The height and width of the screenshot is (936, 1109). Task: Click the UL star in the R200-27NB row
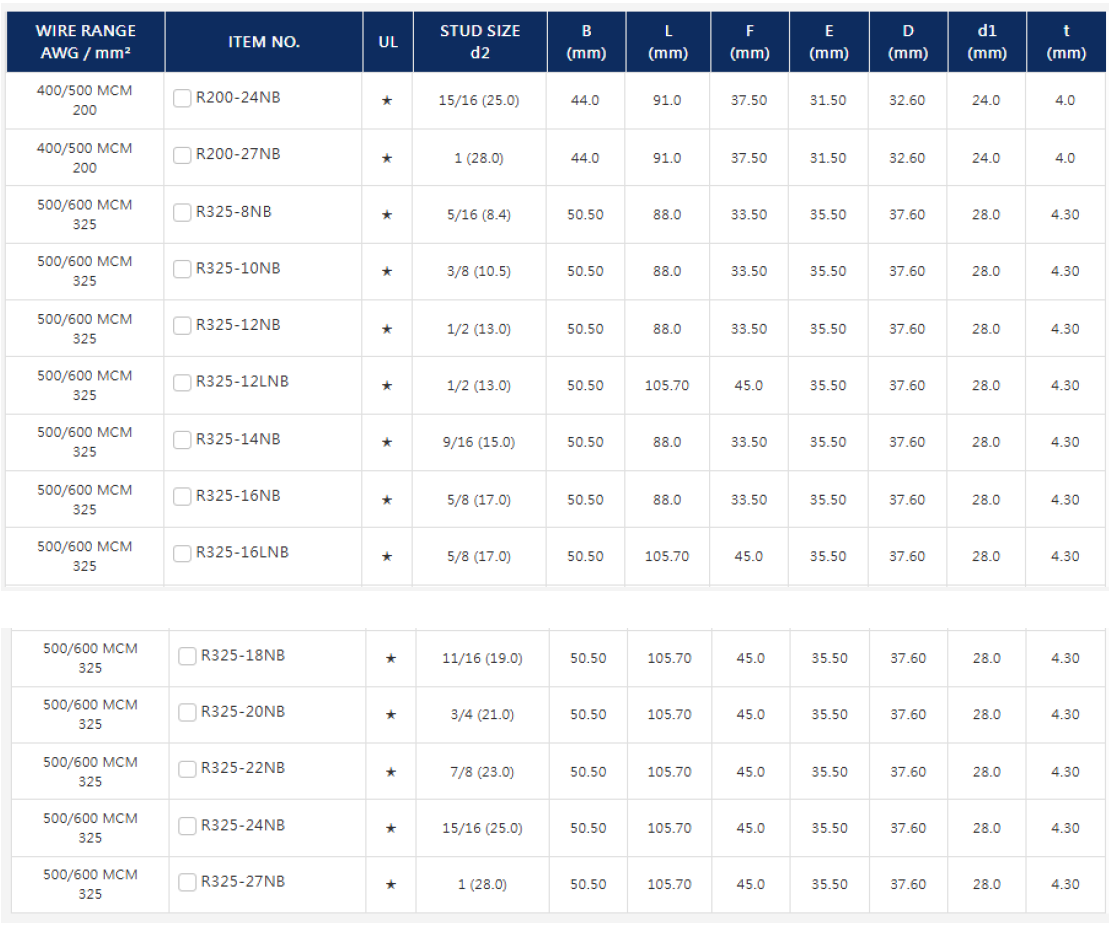(x=387, y=158)
